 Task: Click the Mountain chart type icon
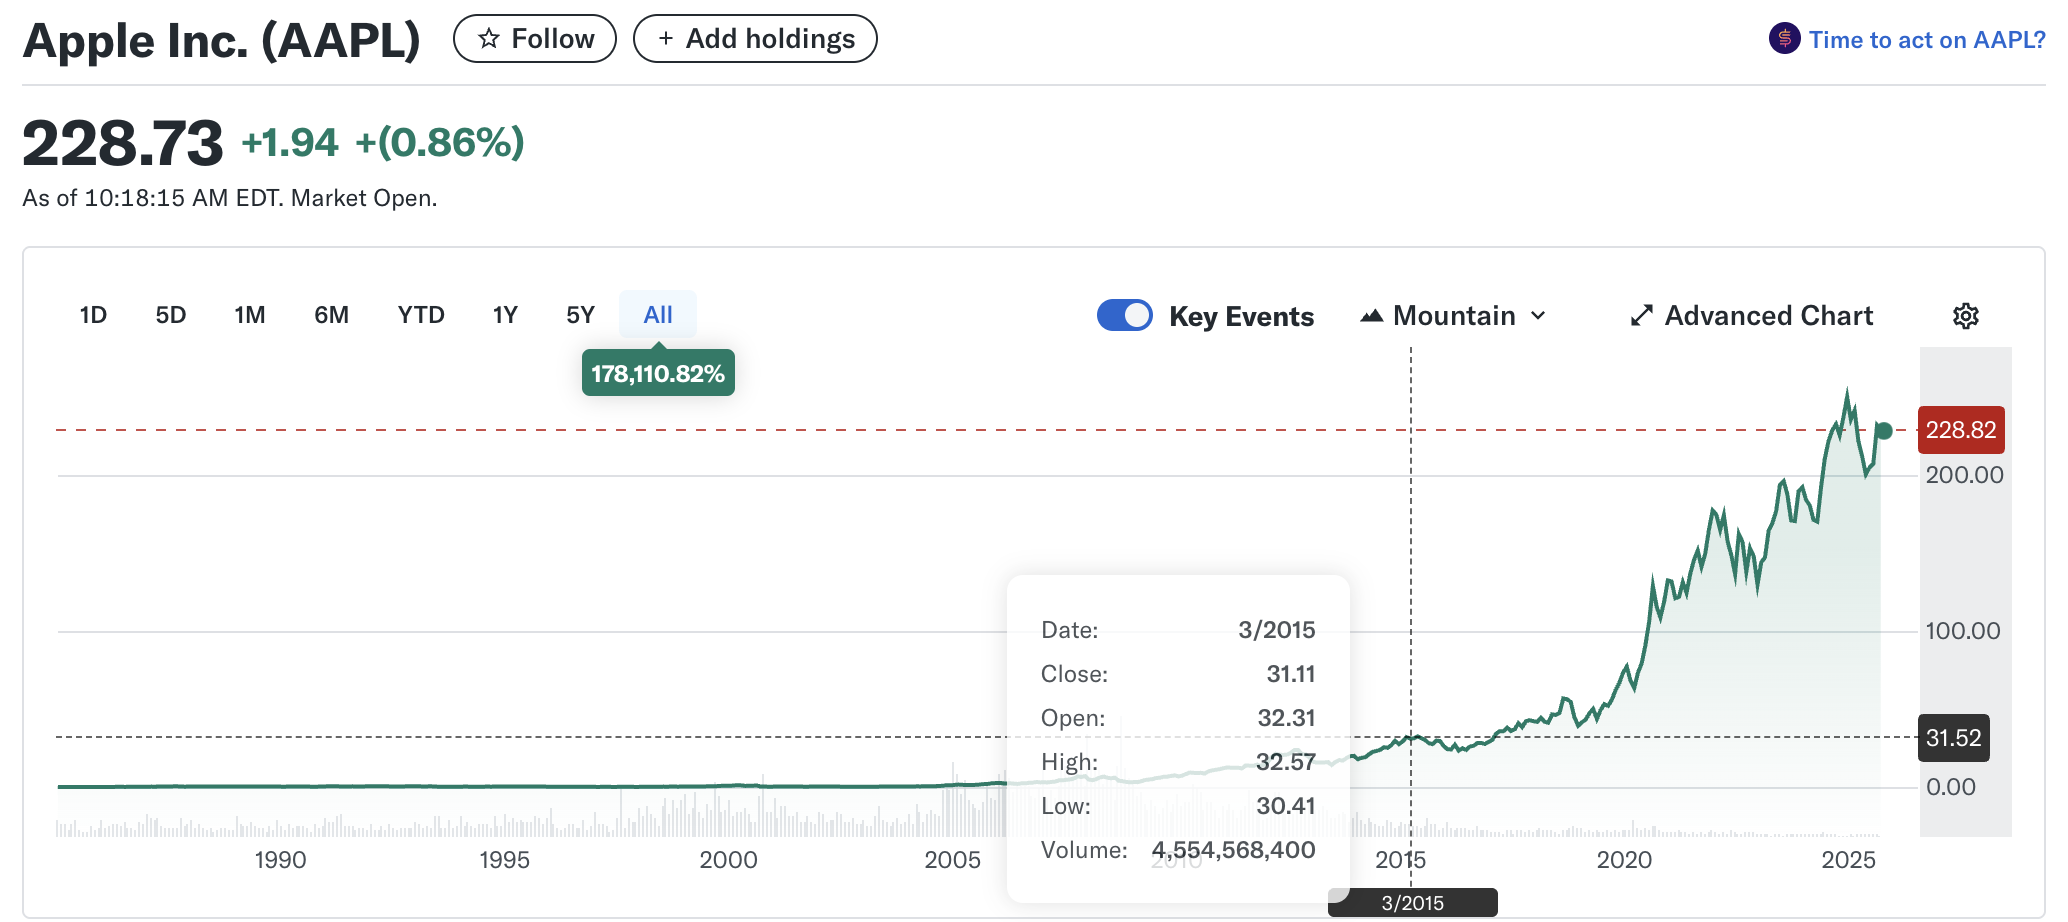1372,316
